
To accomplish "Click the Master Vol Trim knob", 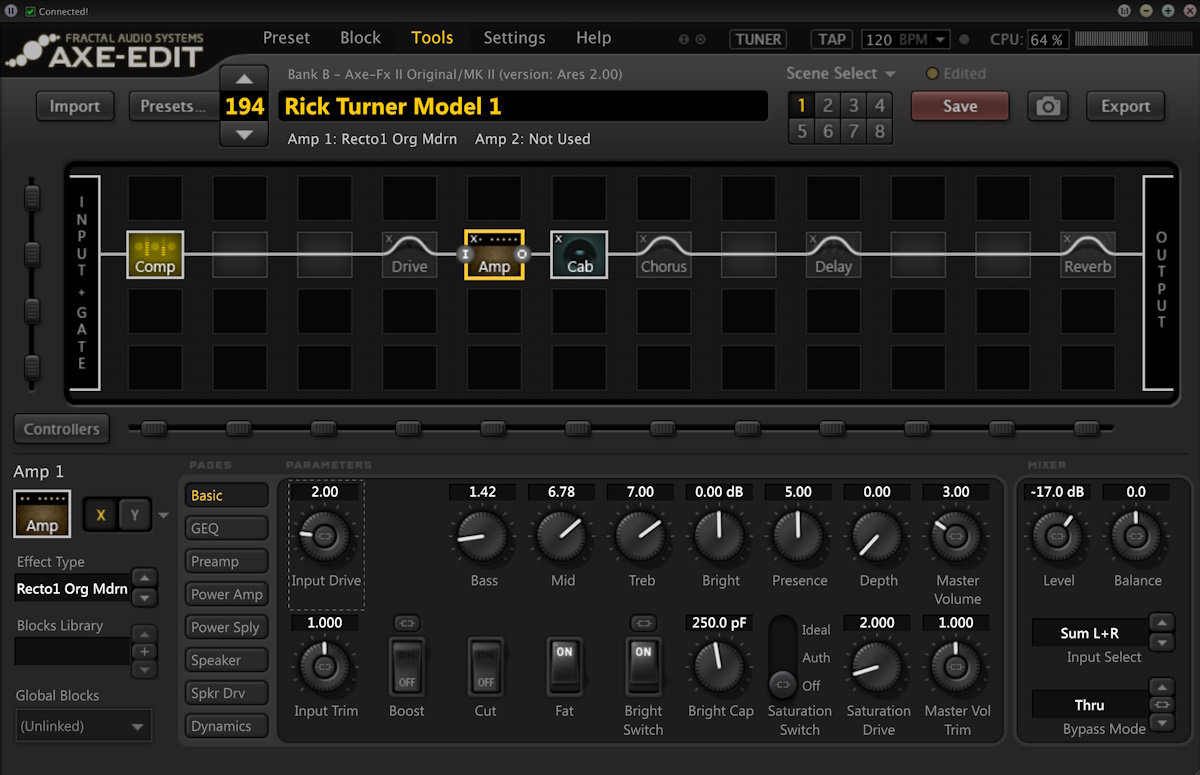I will click(957, 667).
